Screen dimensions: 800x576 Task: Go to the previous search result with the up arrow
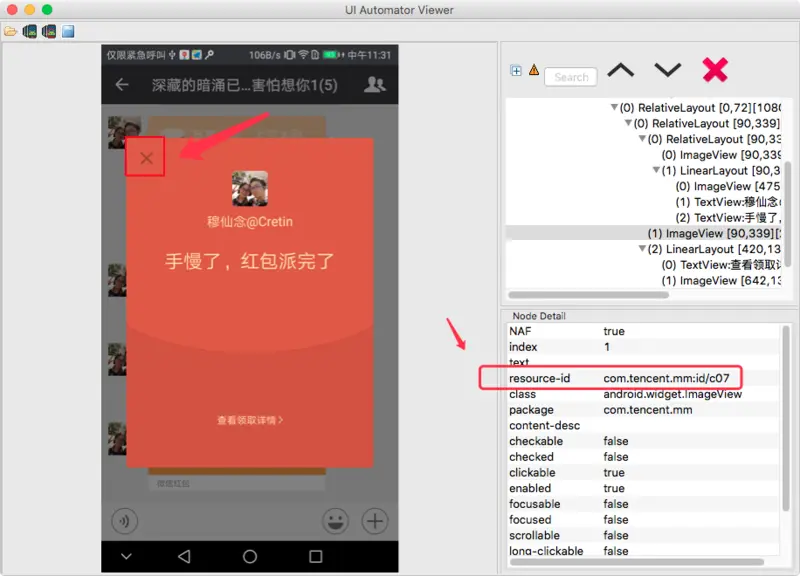coord(620,70)
